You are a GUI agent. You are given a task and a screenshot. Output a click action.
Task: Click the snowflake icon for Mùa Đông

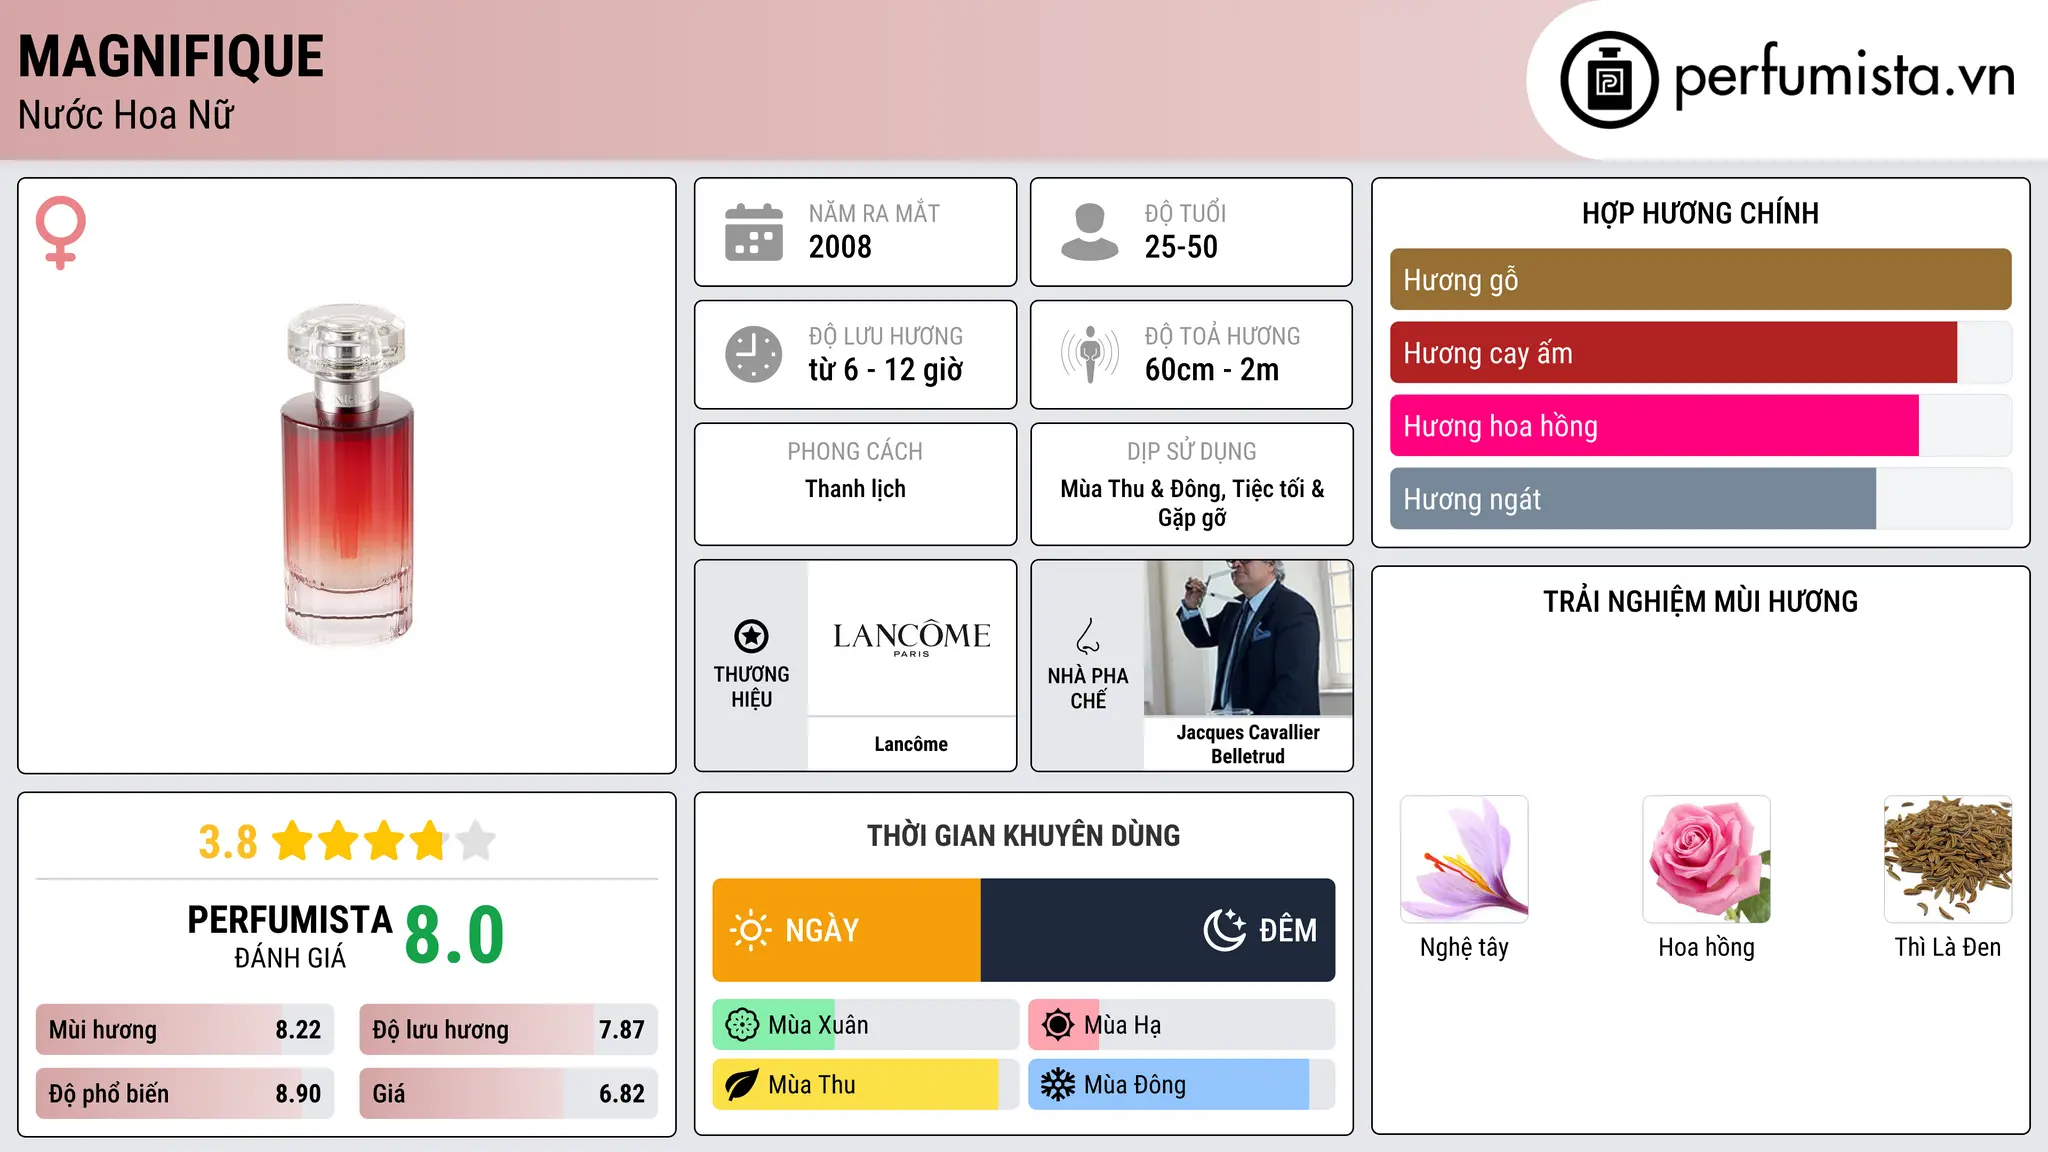click(1057, 1085)
